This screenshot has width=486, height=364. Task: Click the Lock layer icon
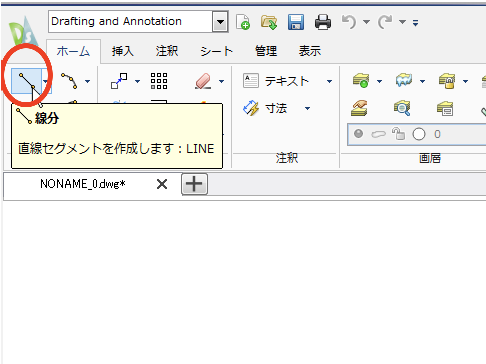coord(447,81)
